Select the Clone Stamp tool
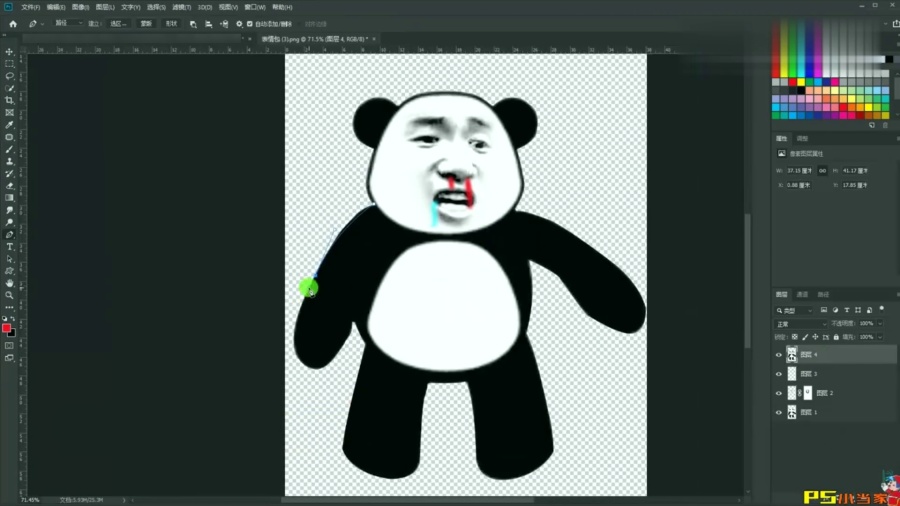 (x=9, y=161)
